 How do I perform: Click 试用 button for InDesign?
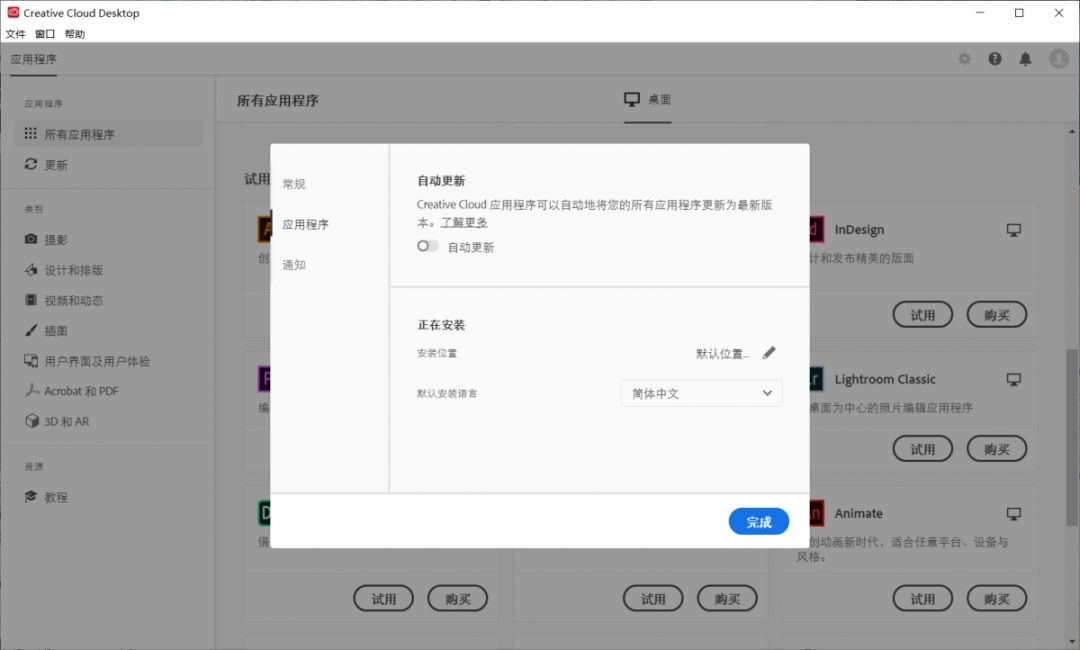click(x=923, y=315)
